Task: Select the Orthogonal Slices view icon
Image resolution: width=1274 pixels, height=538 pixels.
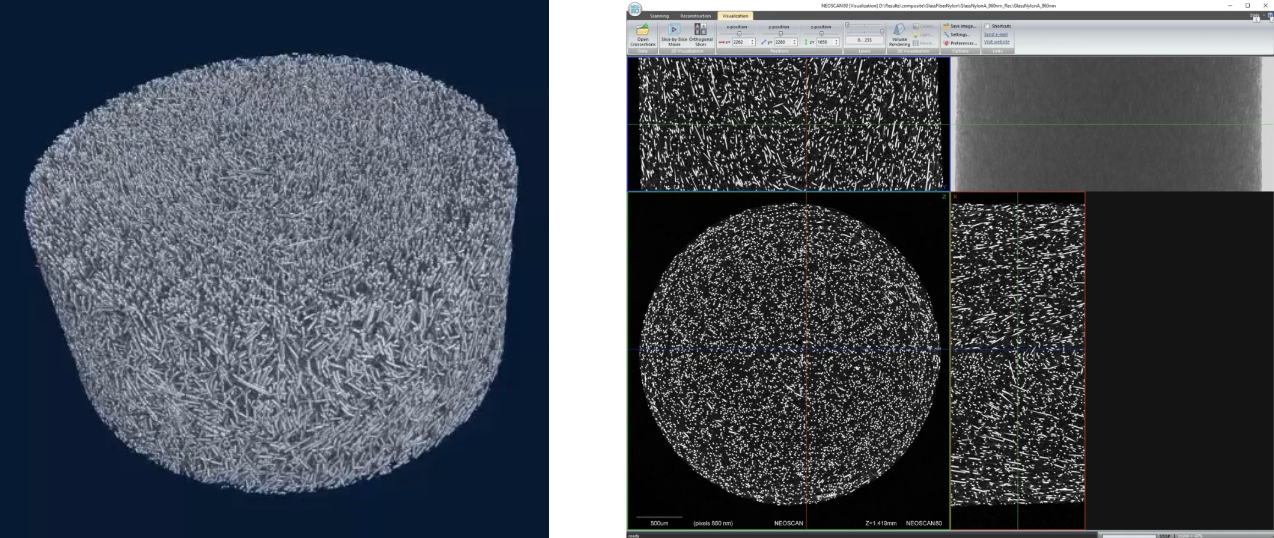Action: coord(700,31)
